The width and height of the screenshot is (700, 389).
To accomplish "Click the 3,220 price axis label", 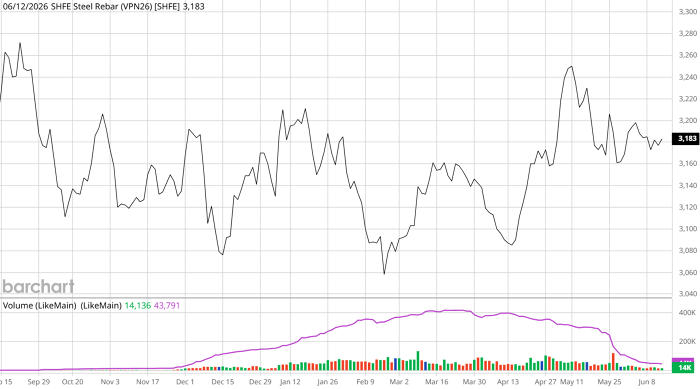I will coord(688,99).
